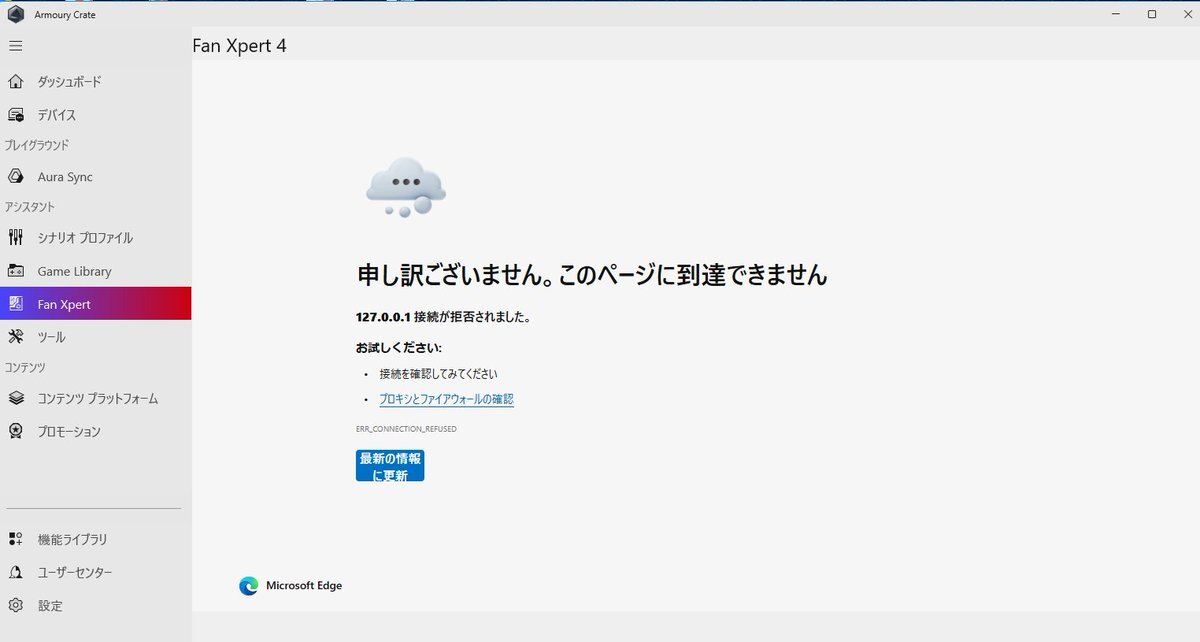The width and height of the screenshot is (1200, 642).
Task: Click the scenario profile sliders icon
Action: [x=16, y=238]
